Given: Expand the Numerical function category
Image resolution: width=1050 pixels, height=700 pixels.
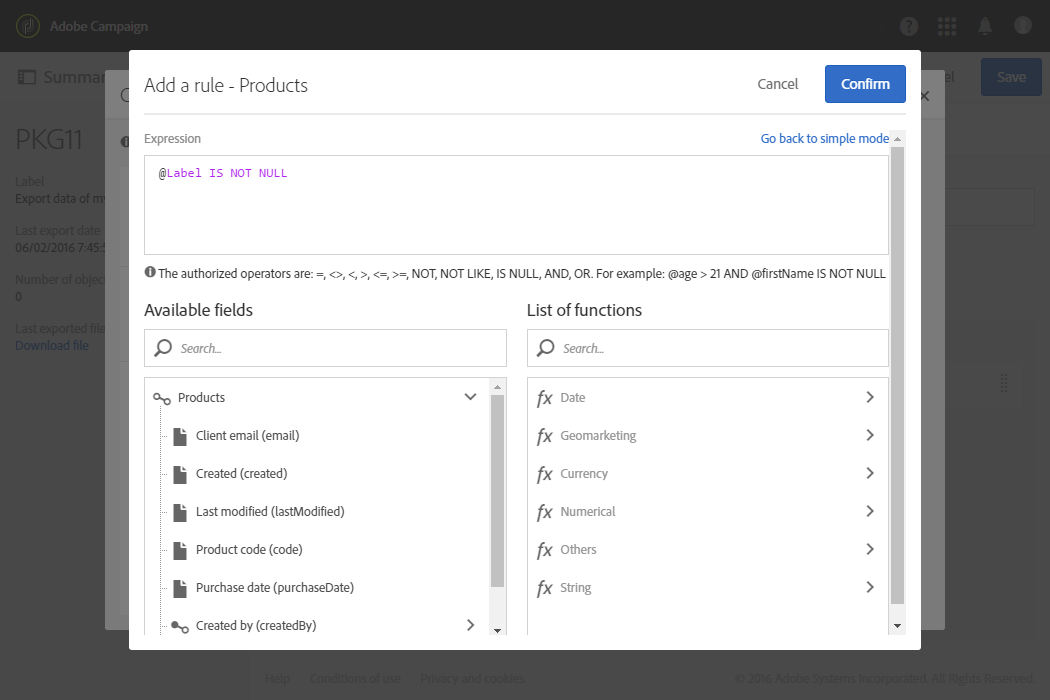Looking at the screenshot, I should click(869, 511).
